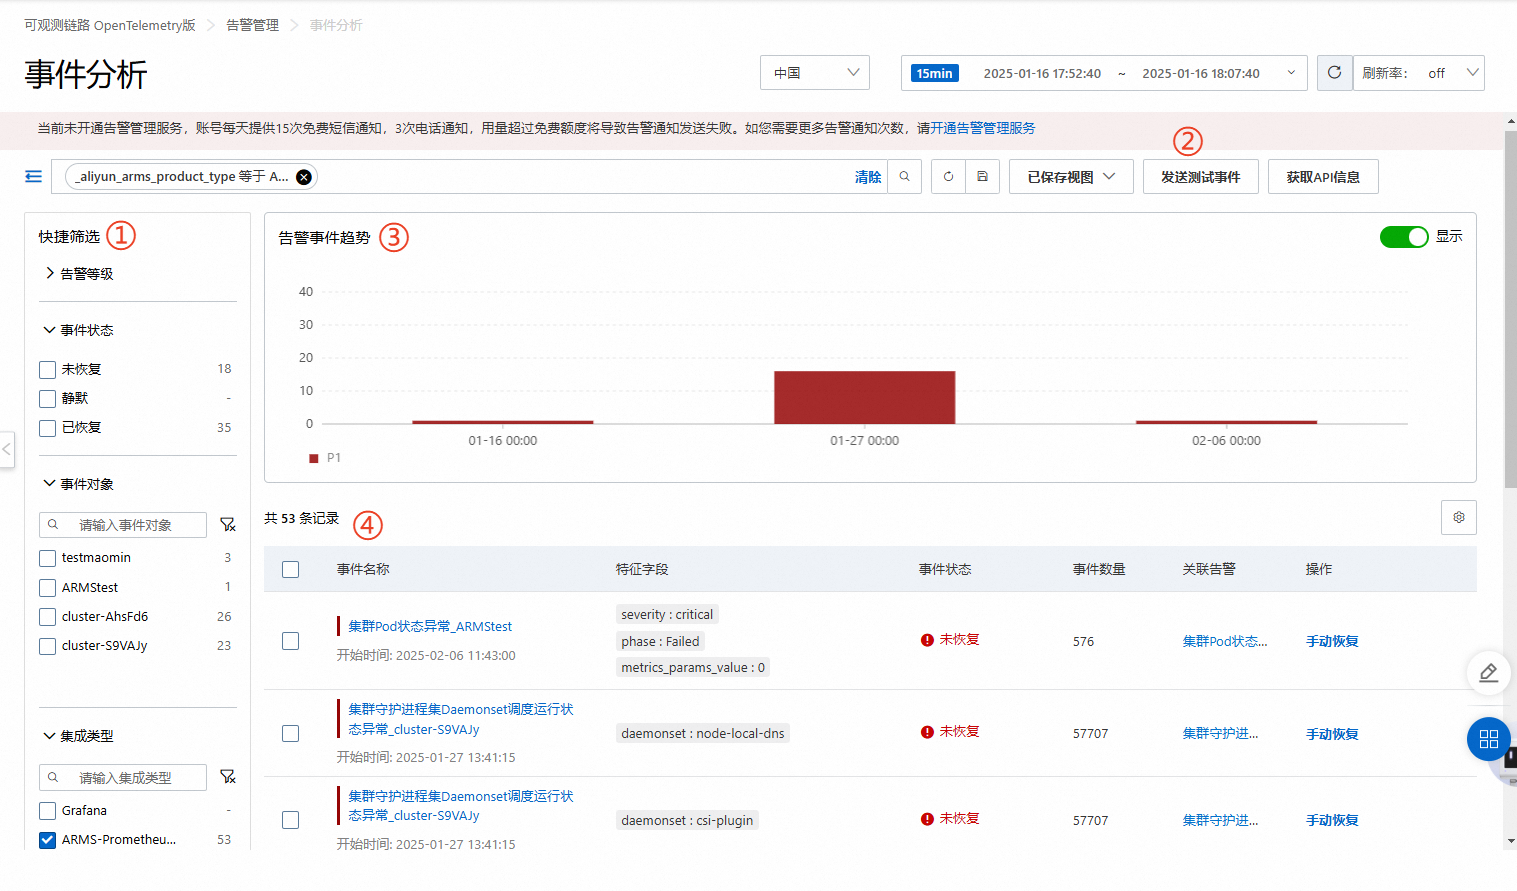The height and width of the screenshot is (891, 1517).
Task: Click the 获取API信息 button
Action: tap(1323, 177)
